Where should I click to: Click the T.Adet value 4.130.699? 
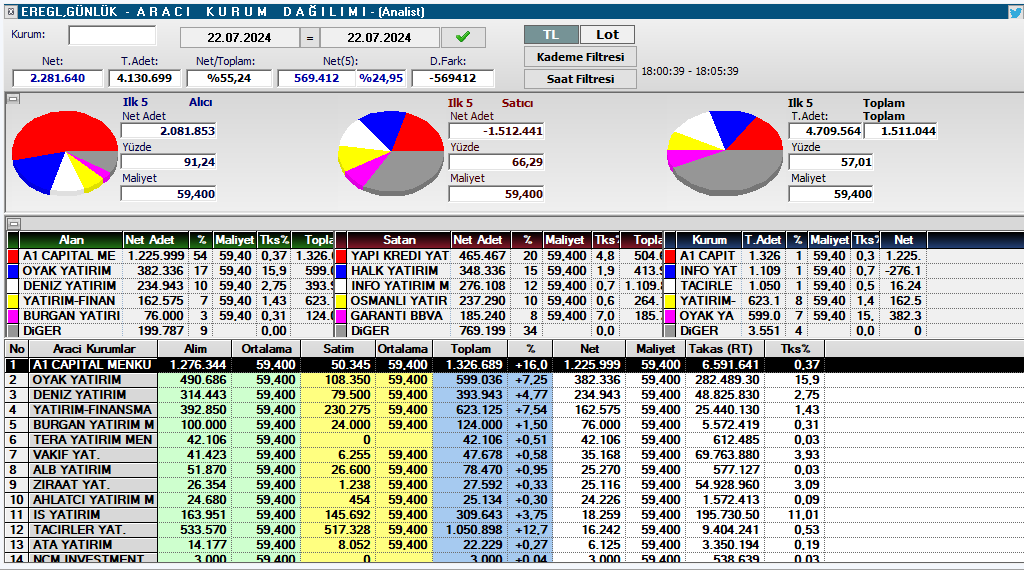coord(144,78)
